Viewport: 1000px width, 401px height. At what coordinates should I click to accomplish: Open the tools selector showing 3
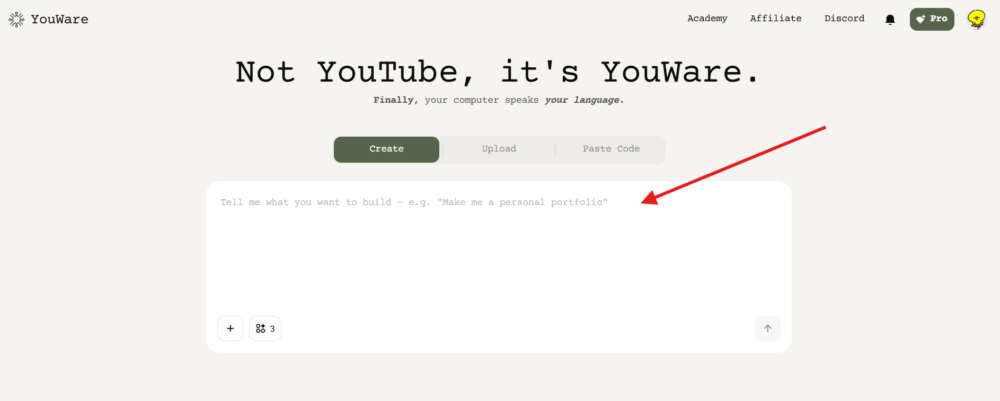point(265,328)
